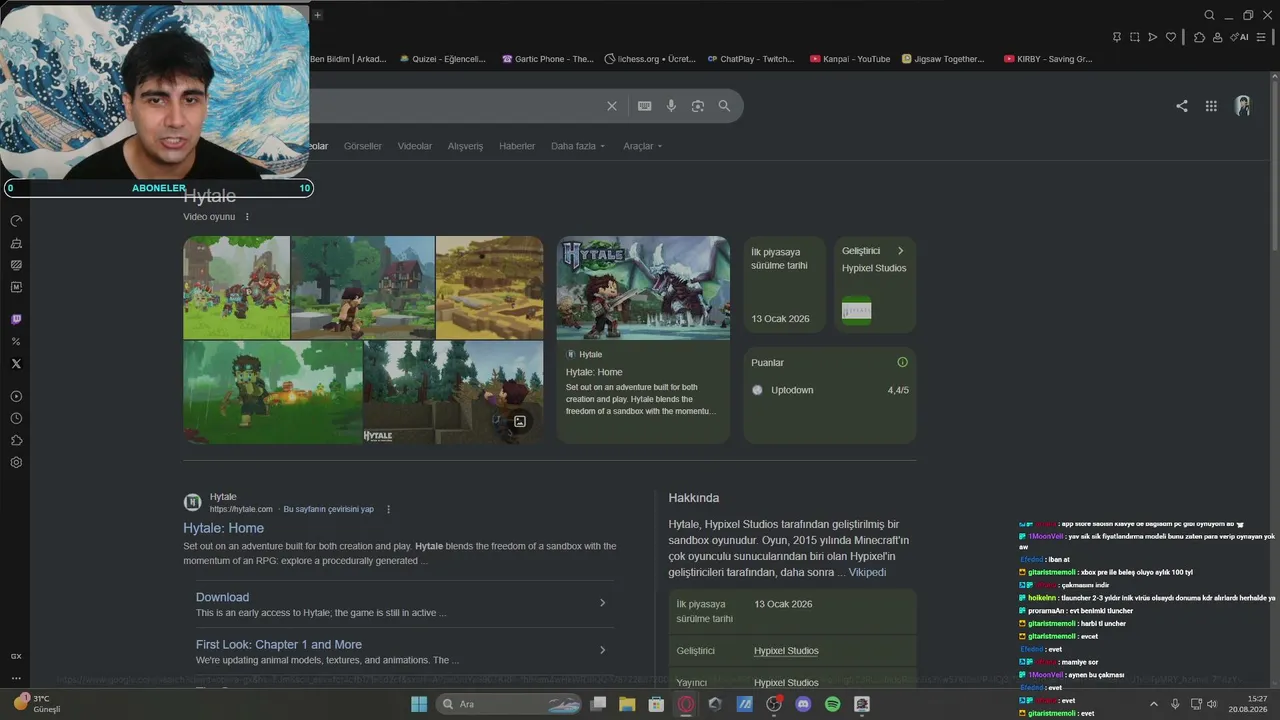This screenshot has width=1280, height=720.
Task: Click the volume icon in system tray
Action: (x=1212, y=704)
